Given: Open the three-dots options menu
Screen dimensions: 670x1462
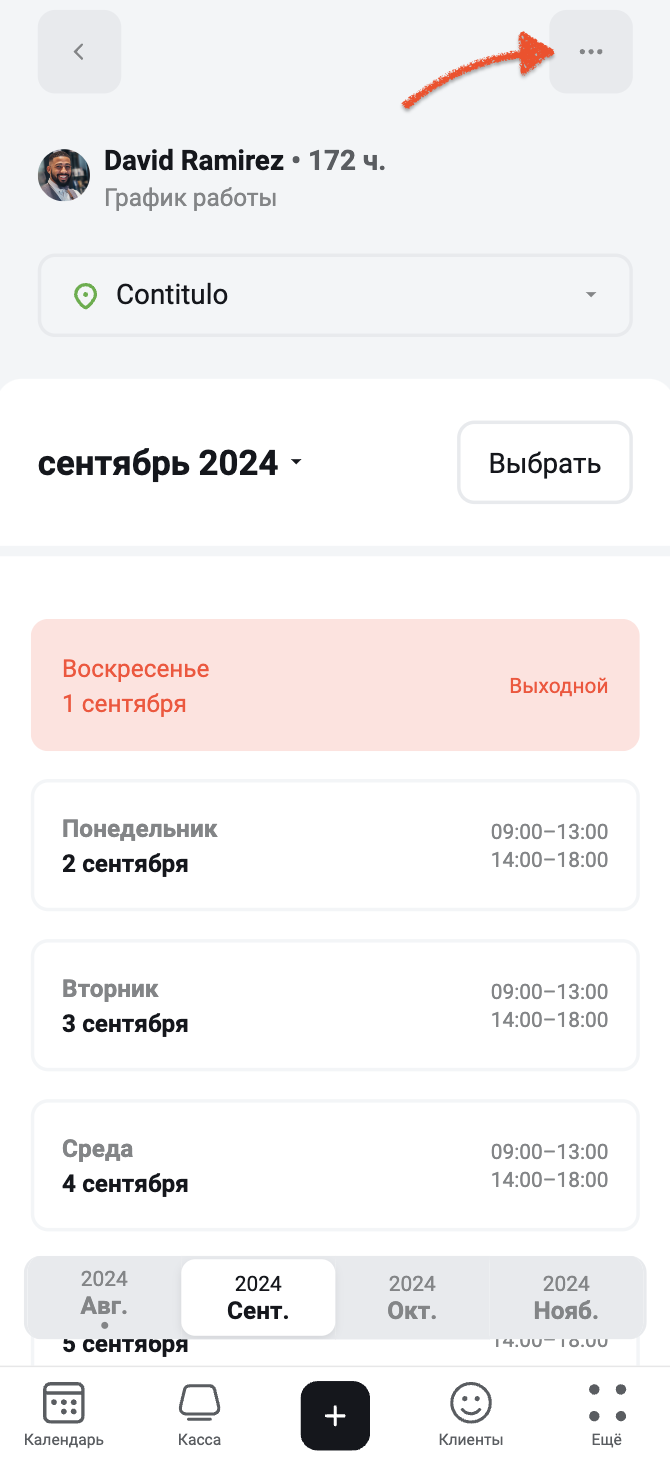Looking at the screenshot, I should 591,52.
